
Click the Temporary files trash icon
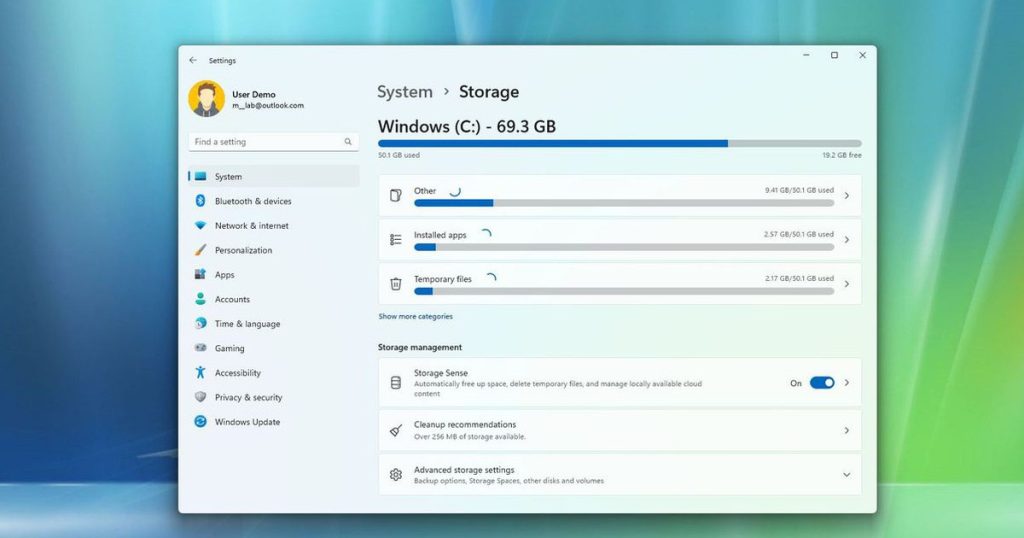tap(396, 284)
